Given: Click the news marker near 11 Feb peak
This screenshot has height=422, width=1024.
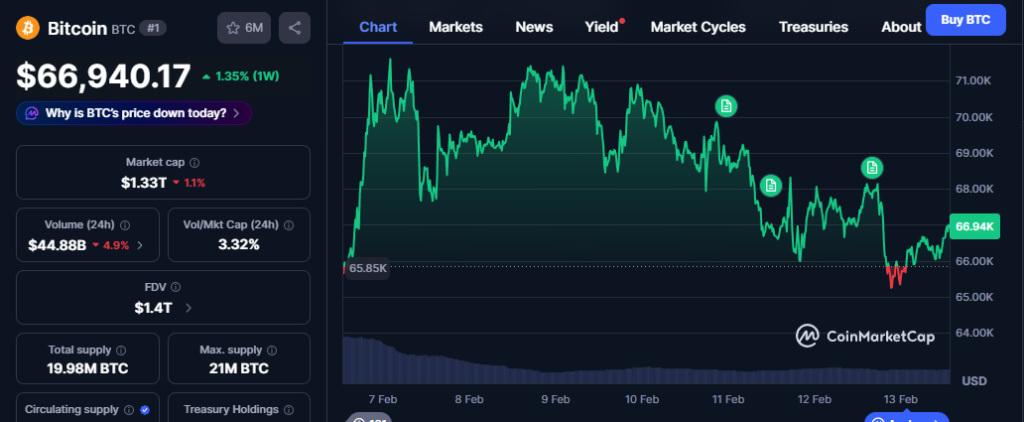Looking at the screenshot, I should click(727, 105).
